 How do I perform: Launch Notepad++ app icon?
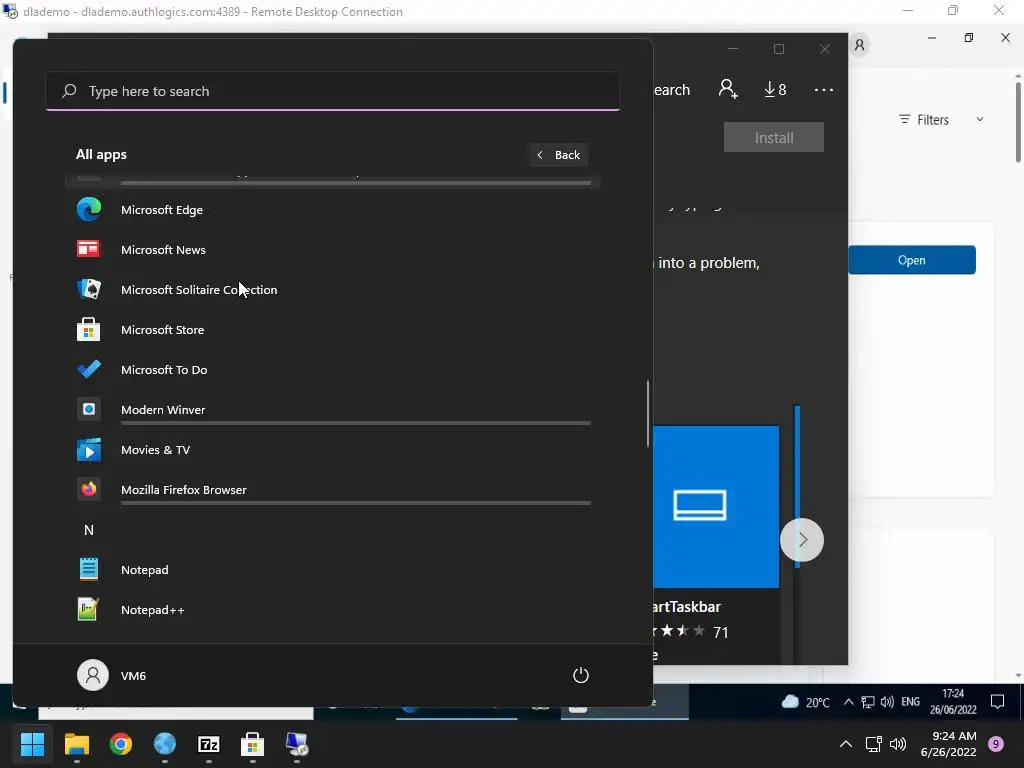(x=89, y=609)
